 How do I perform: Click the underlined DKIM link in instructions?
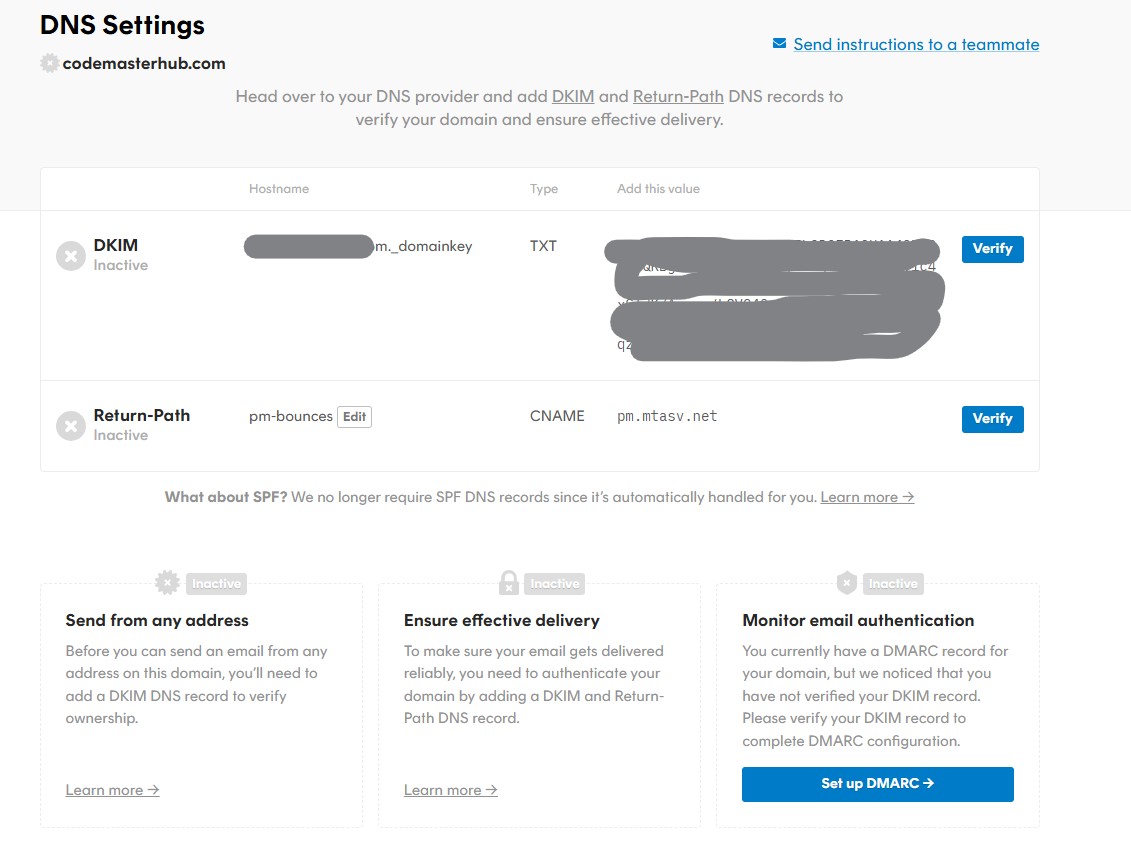pyautogui.click(x=573, y=97)
